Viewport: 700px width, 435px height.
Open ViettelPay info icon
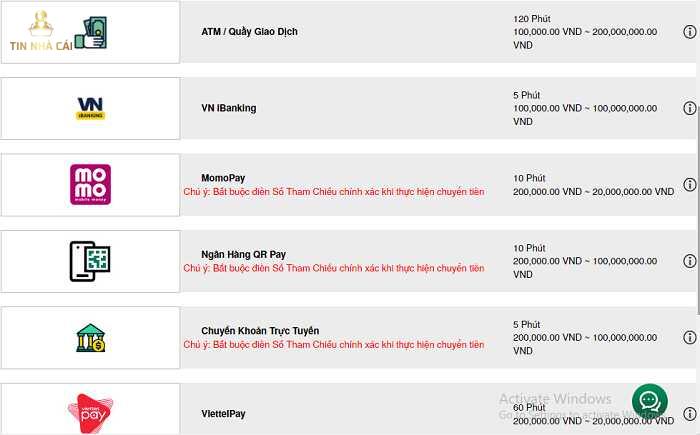point(689,414)
